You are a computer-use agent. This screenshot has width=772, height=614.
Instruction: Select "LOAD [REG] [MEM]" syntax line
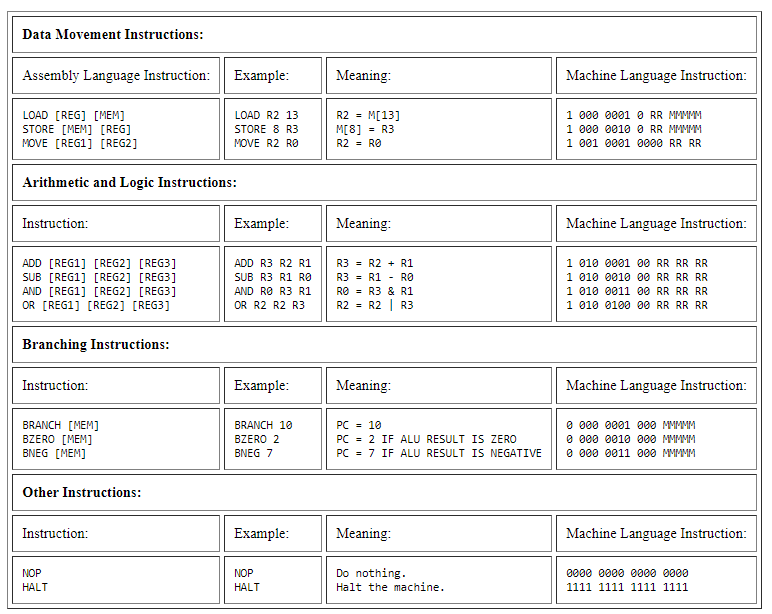[x=74, y=115]
